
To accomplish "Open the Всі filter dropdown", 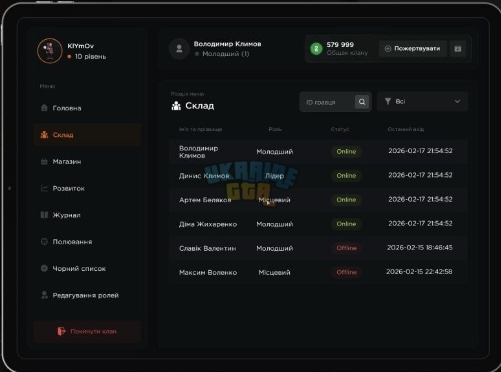I will pyautogui.click(x=422, y=101).
